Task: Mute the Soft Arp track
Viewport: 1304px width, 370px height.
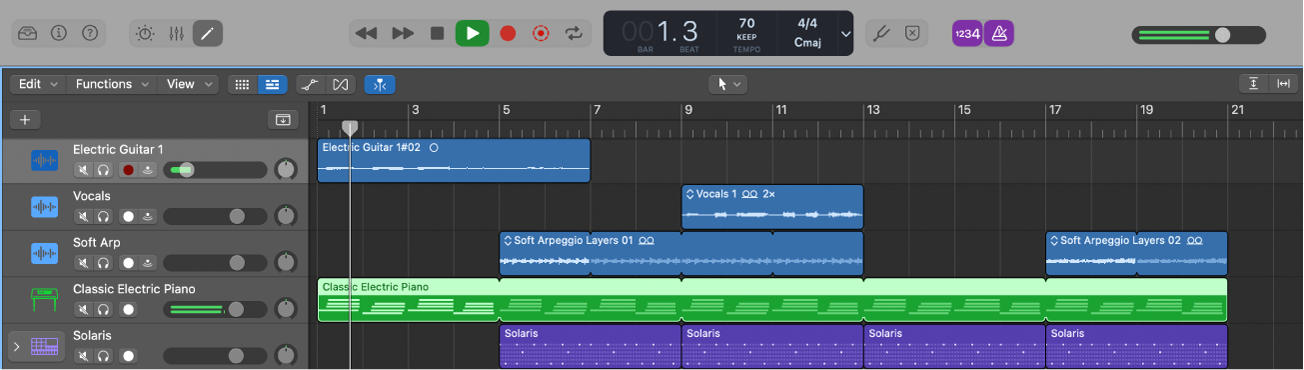Action: click(84, 263)
